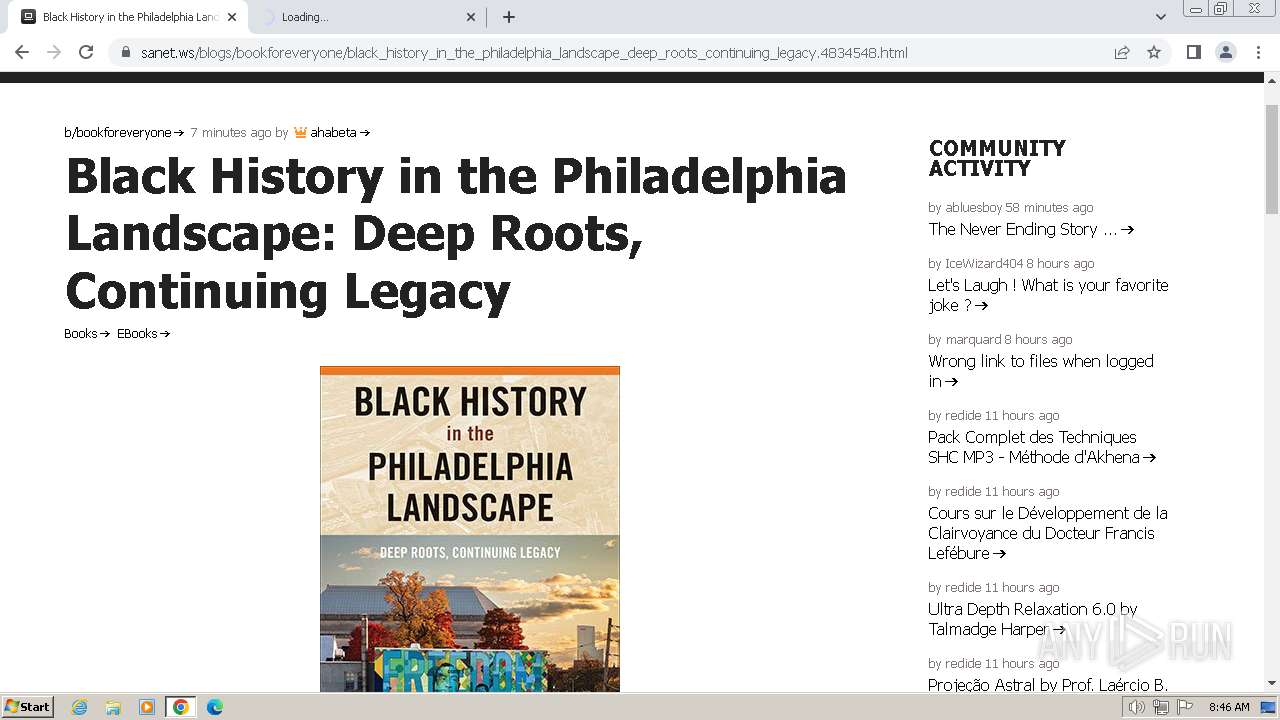Open Chrome's three-dot menu
1280x720 pixels.
(1258, 53)
